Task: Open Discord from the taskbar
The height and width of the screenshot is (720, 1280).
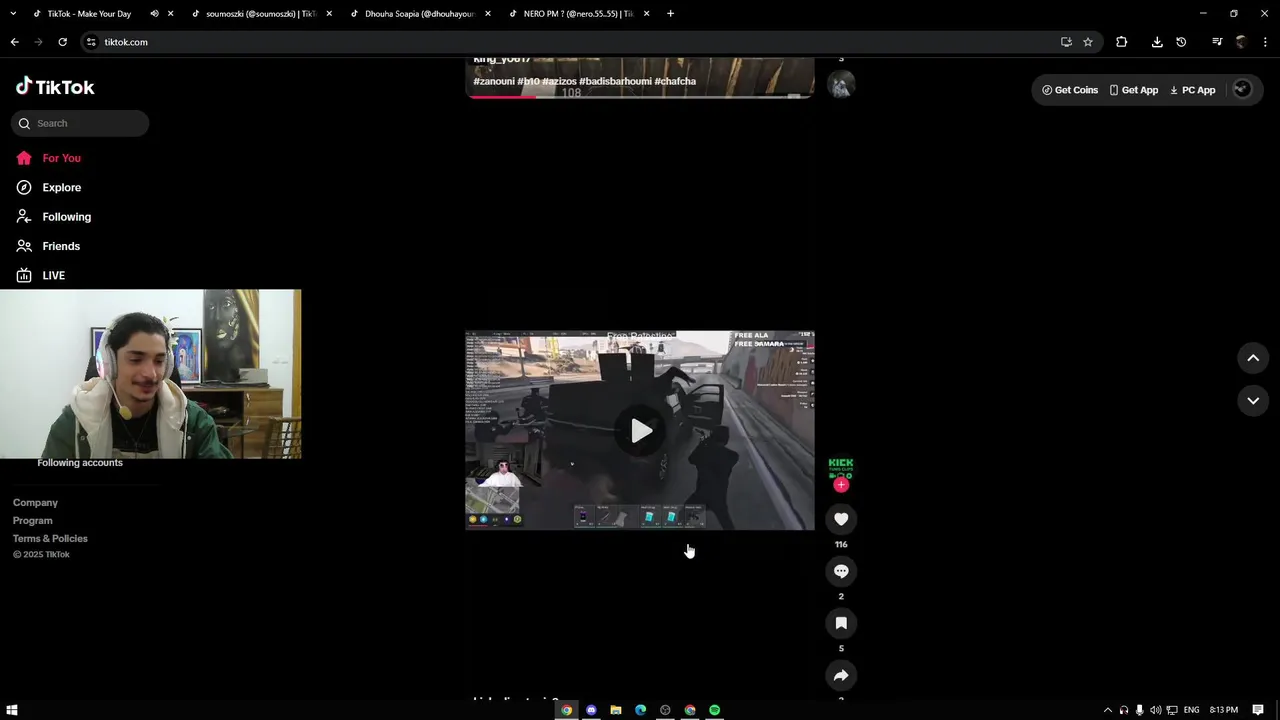Action: click(x=591, y=710)
